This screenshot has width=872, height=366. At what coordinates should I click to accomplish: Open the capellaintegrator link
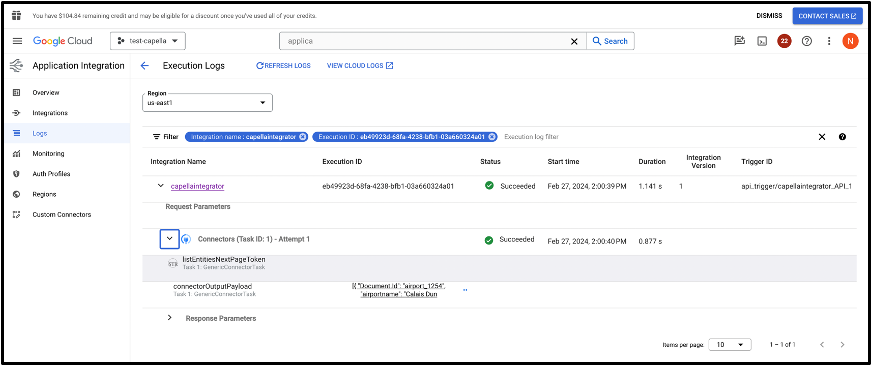(x=197, y=186)
